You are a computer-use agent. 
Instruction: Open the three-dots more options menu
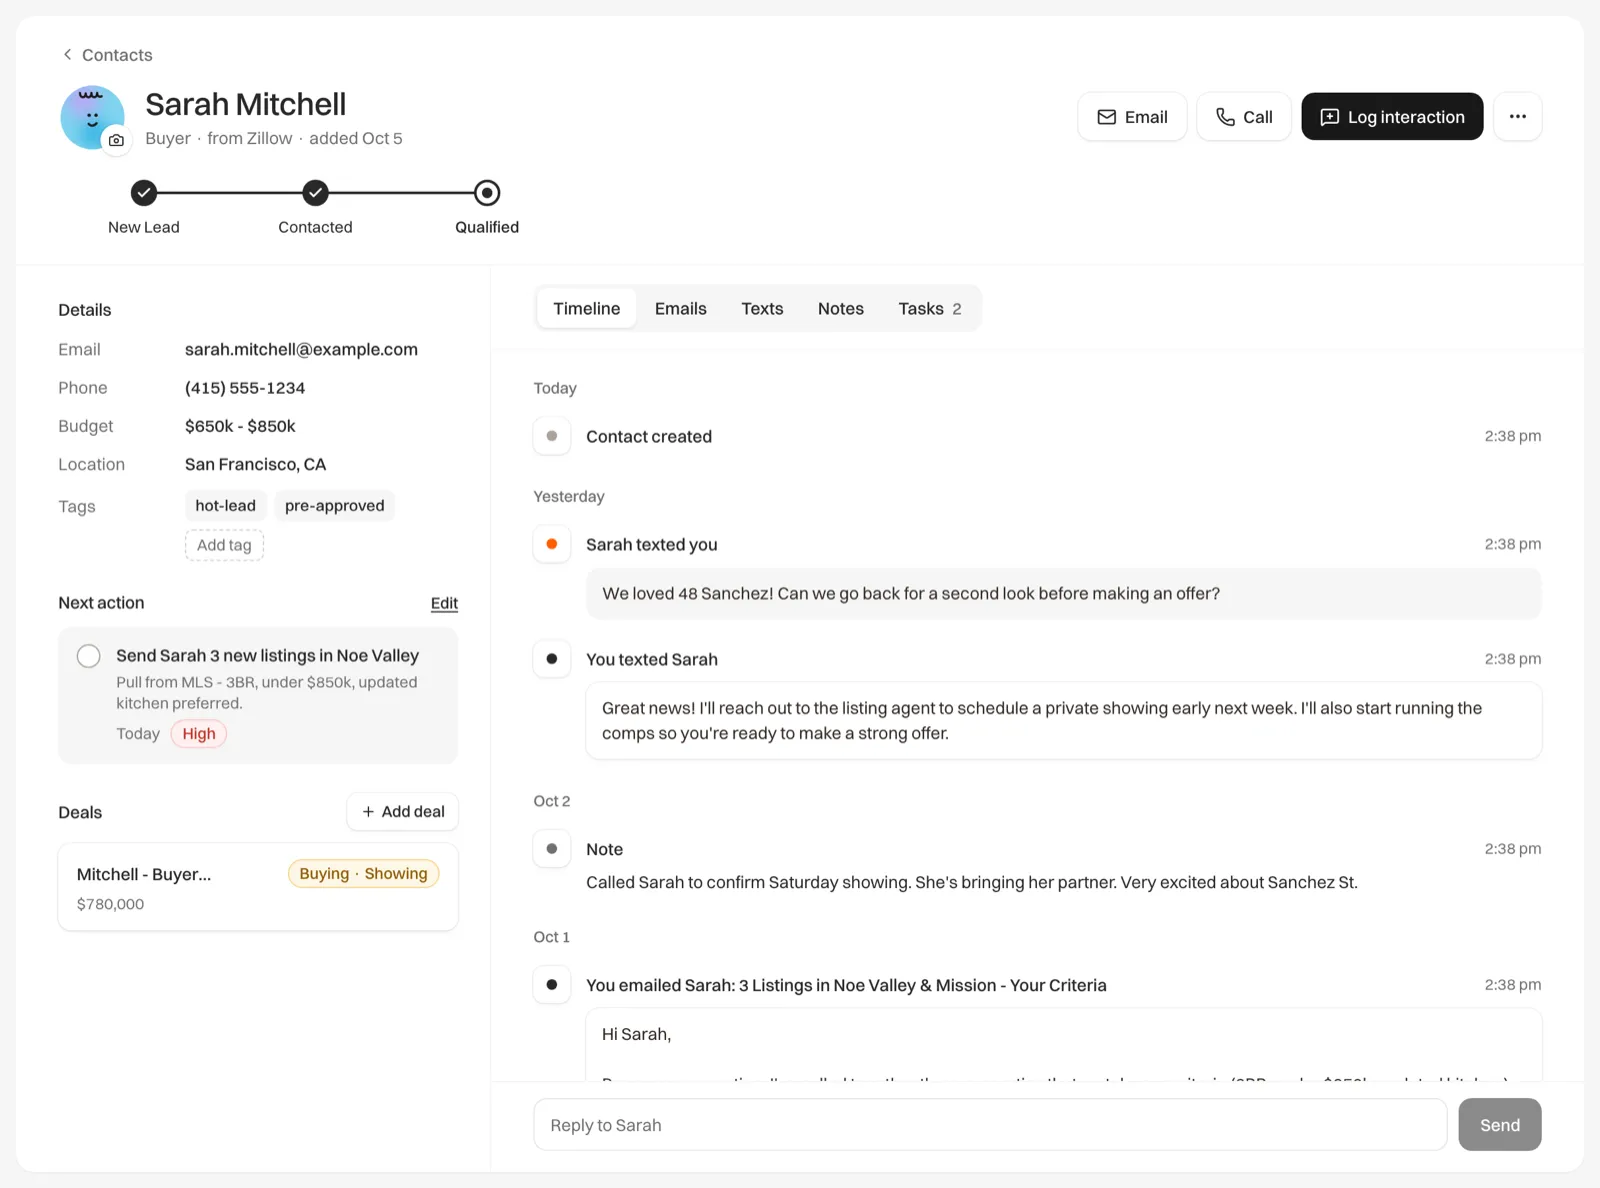[1517, 117]
